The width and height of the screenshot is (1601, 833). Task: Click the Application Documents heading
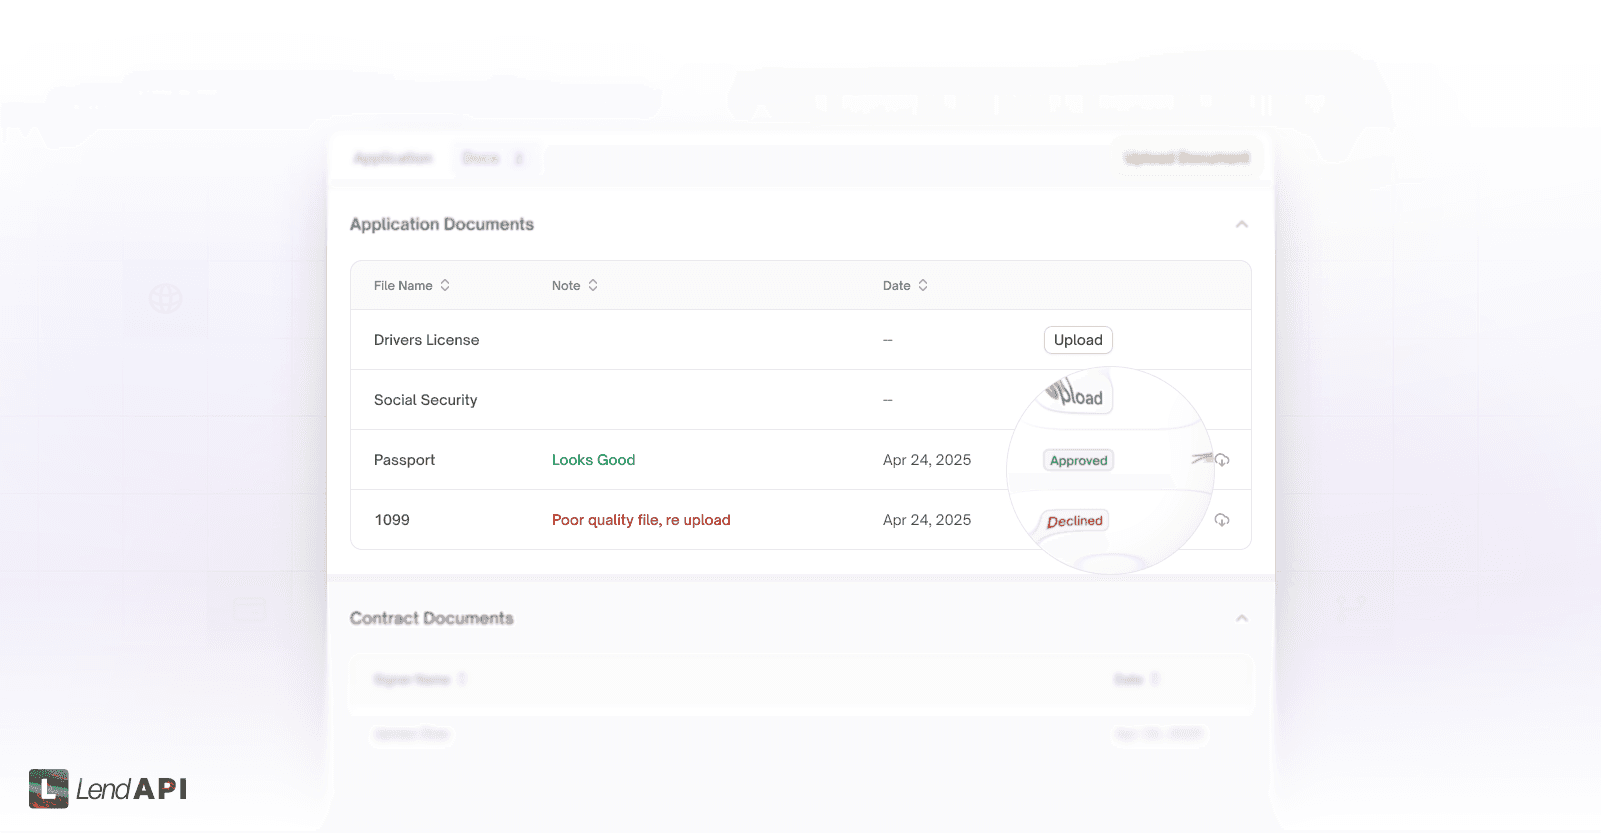[442, 224]
